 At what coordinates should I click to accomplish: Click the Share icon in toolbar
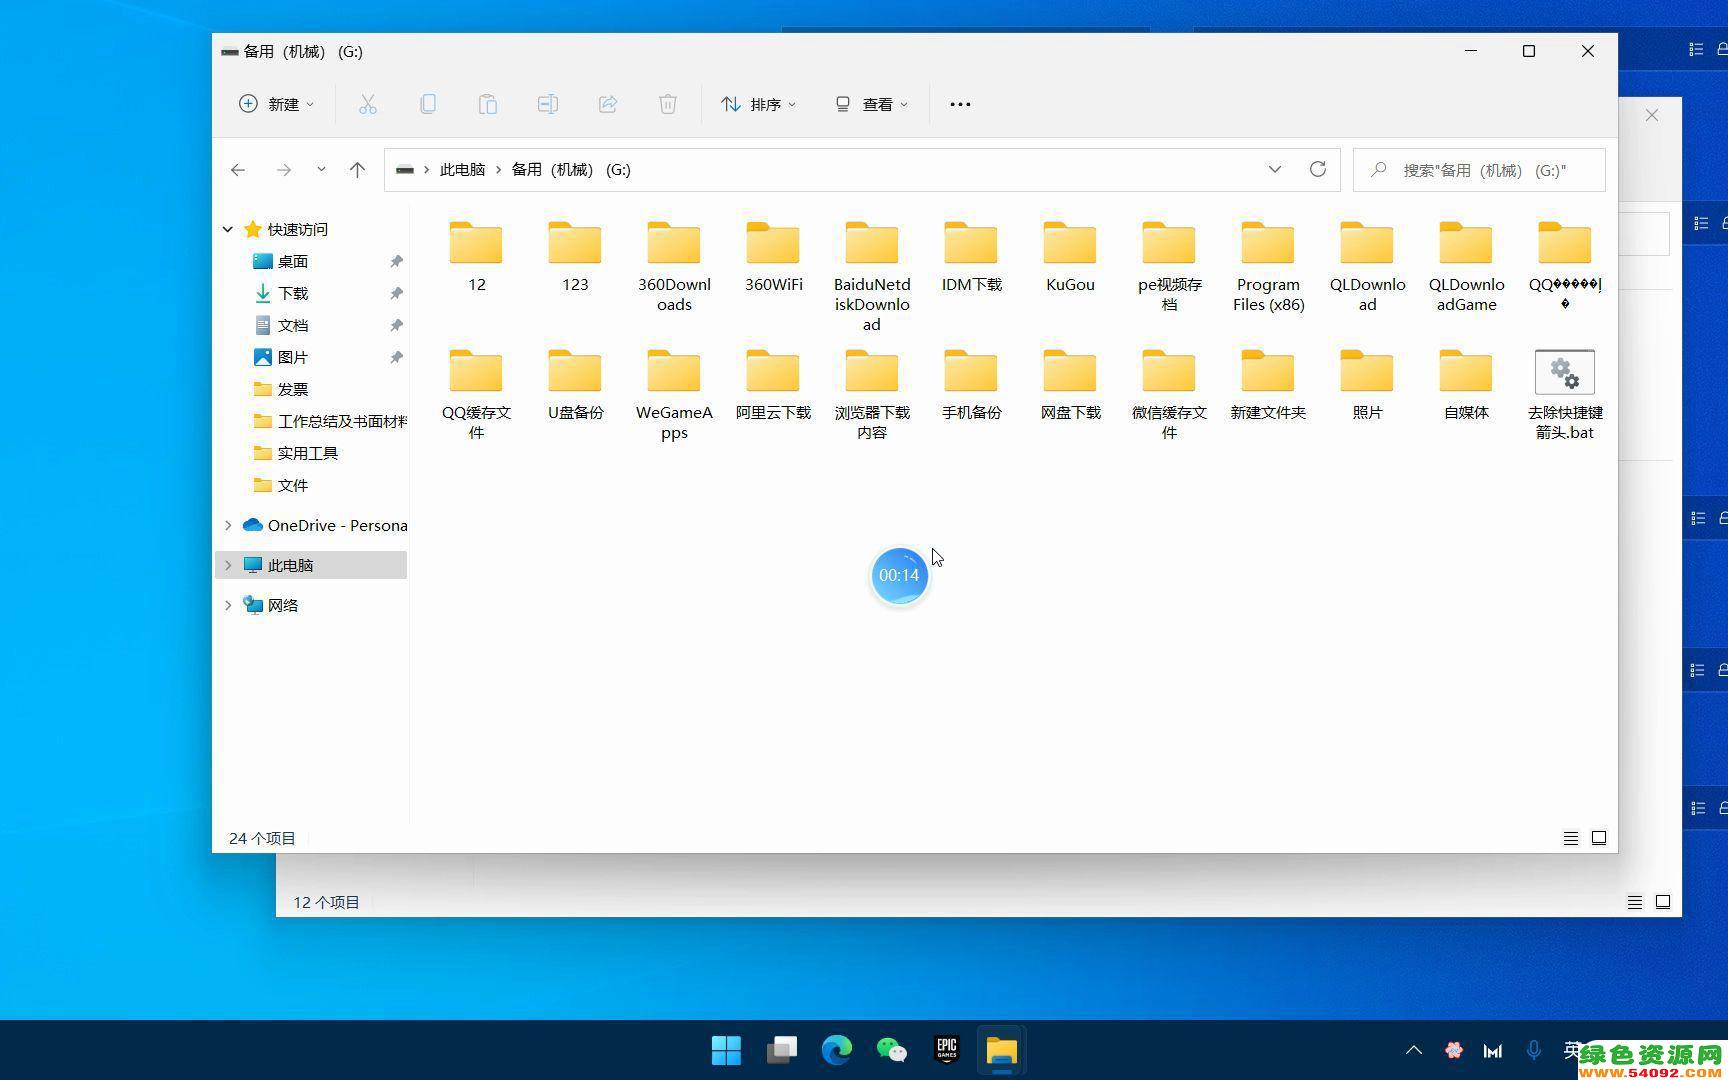(x=608, y=104)
